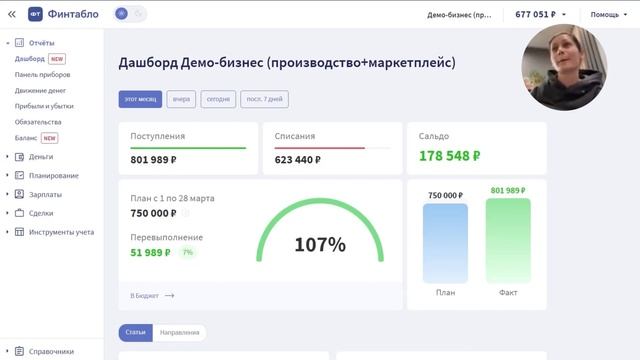
Task: Open Баланс report
Action: (26, 138)
